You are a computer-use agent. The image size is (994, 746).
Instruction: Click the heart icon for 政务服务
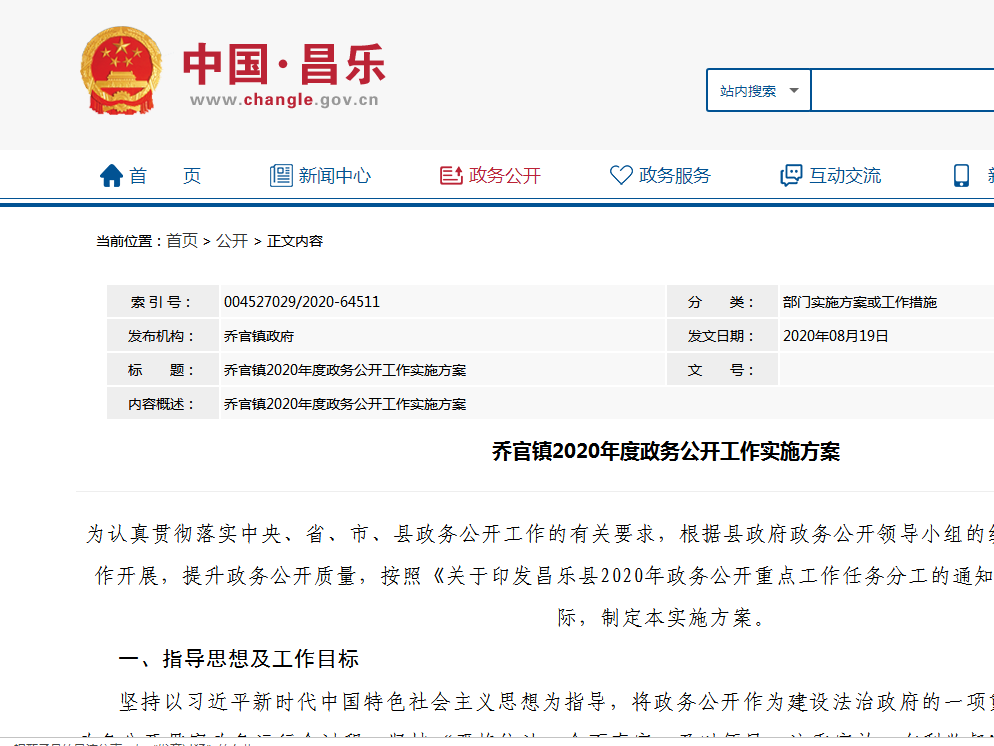pos(621,176)
